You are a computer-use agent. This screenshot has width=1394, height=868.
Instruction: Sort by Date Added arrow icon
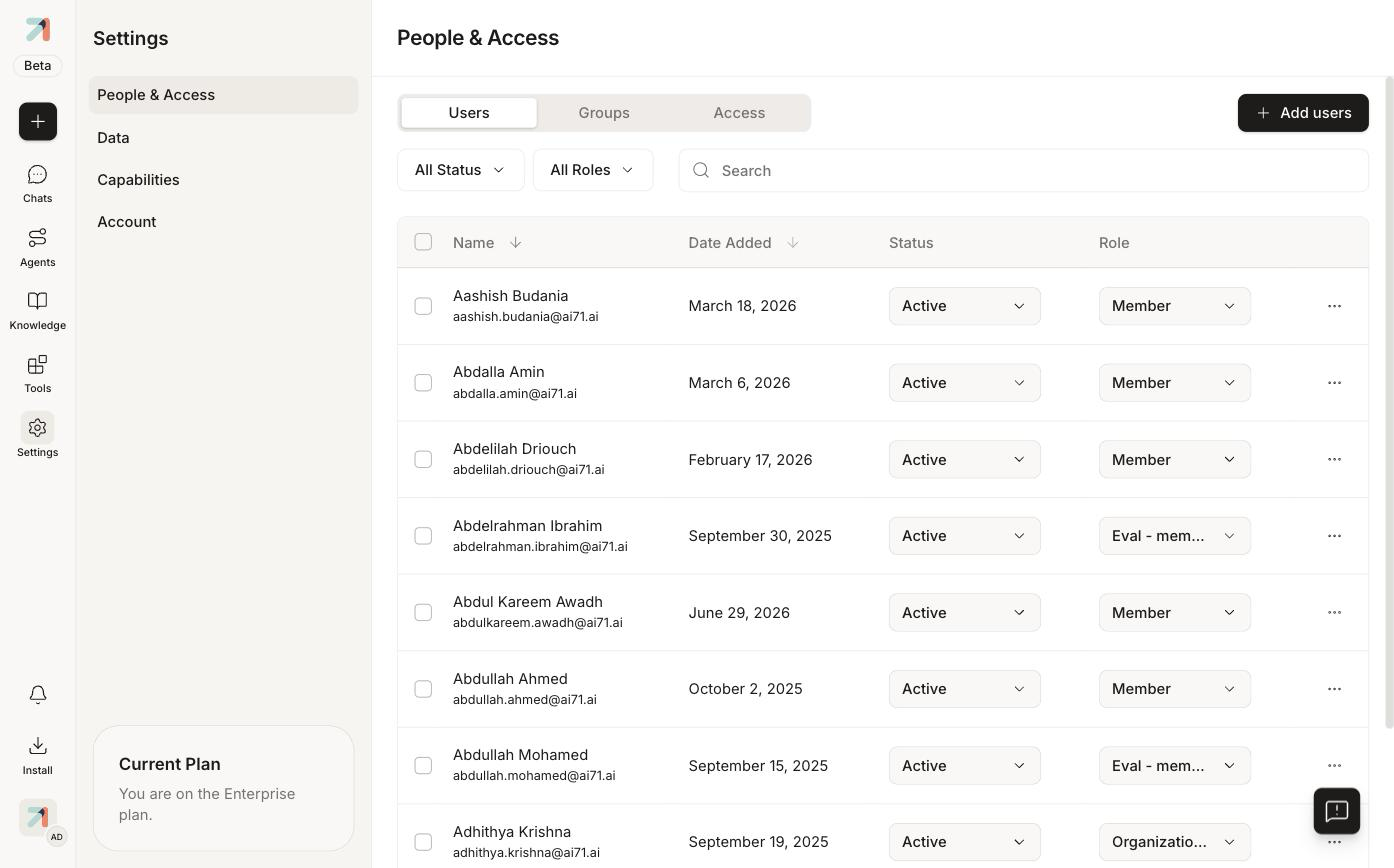pos(793,242)
